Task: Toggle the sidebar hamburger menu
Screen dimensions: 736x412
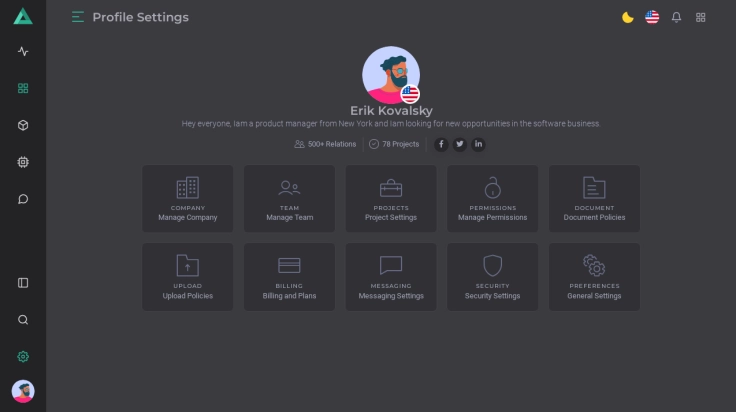Action: coord(78,17)
